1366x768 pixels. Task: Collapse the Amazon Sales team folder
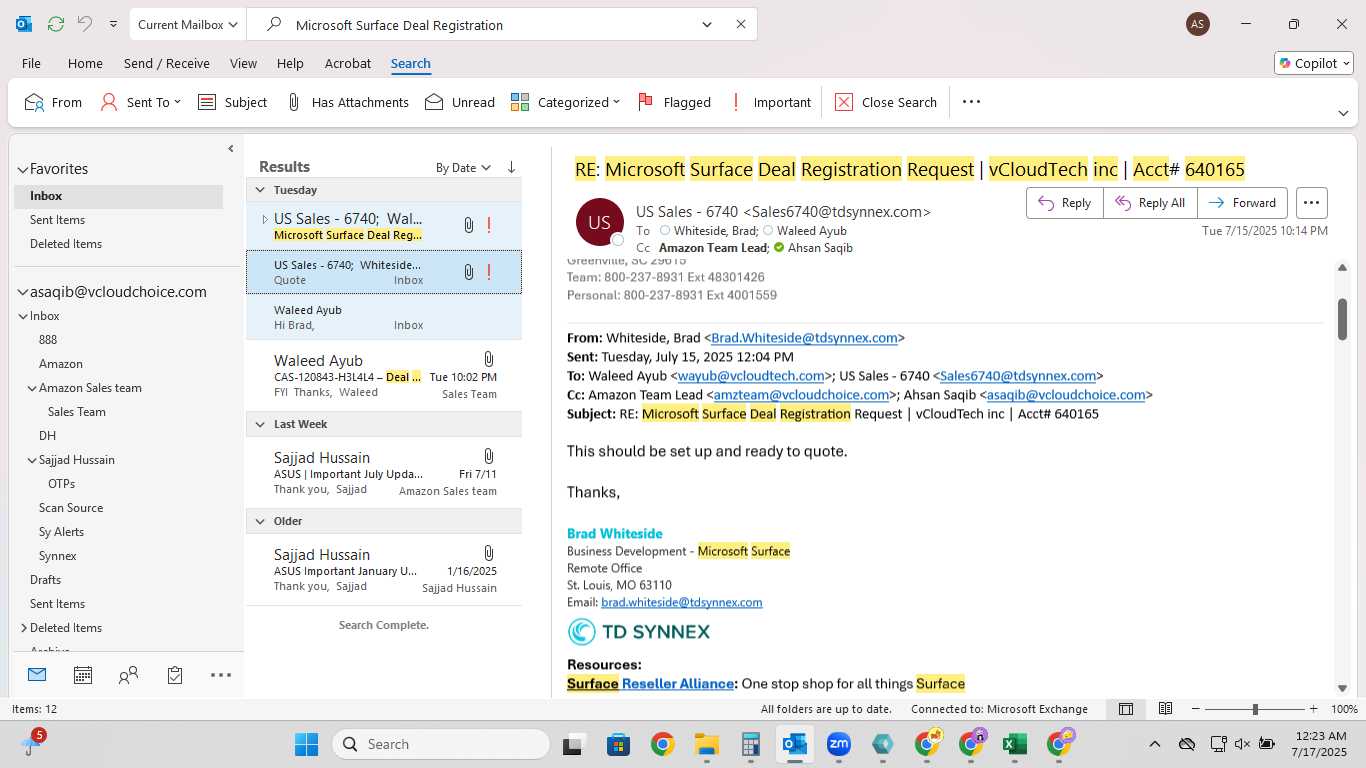coord(32,388)
